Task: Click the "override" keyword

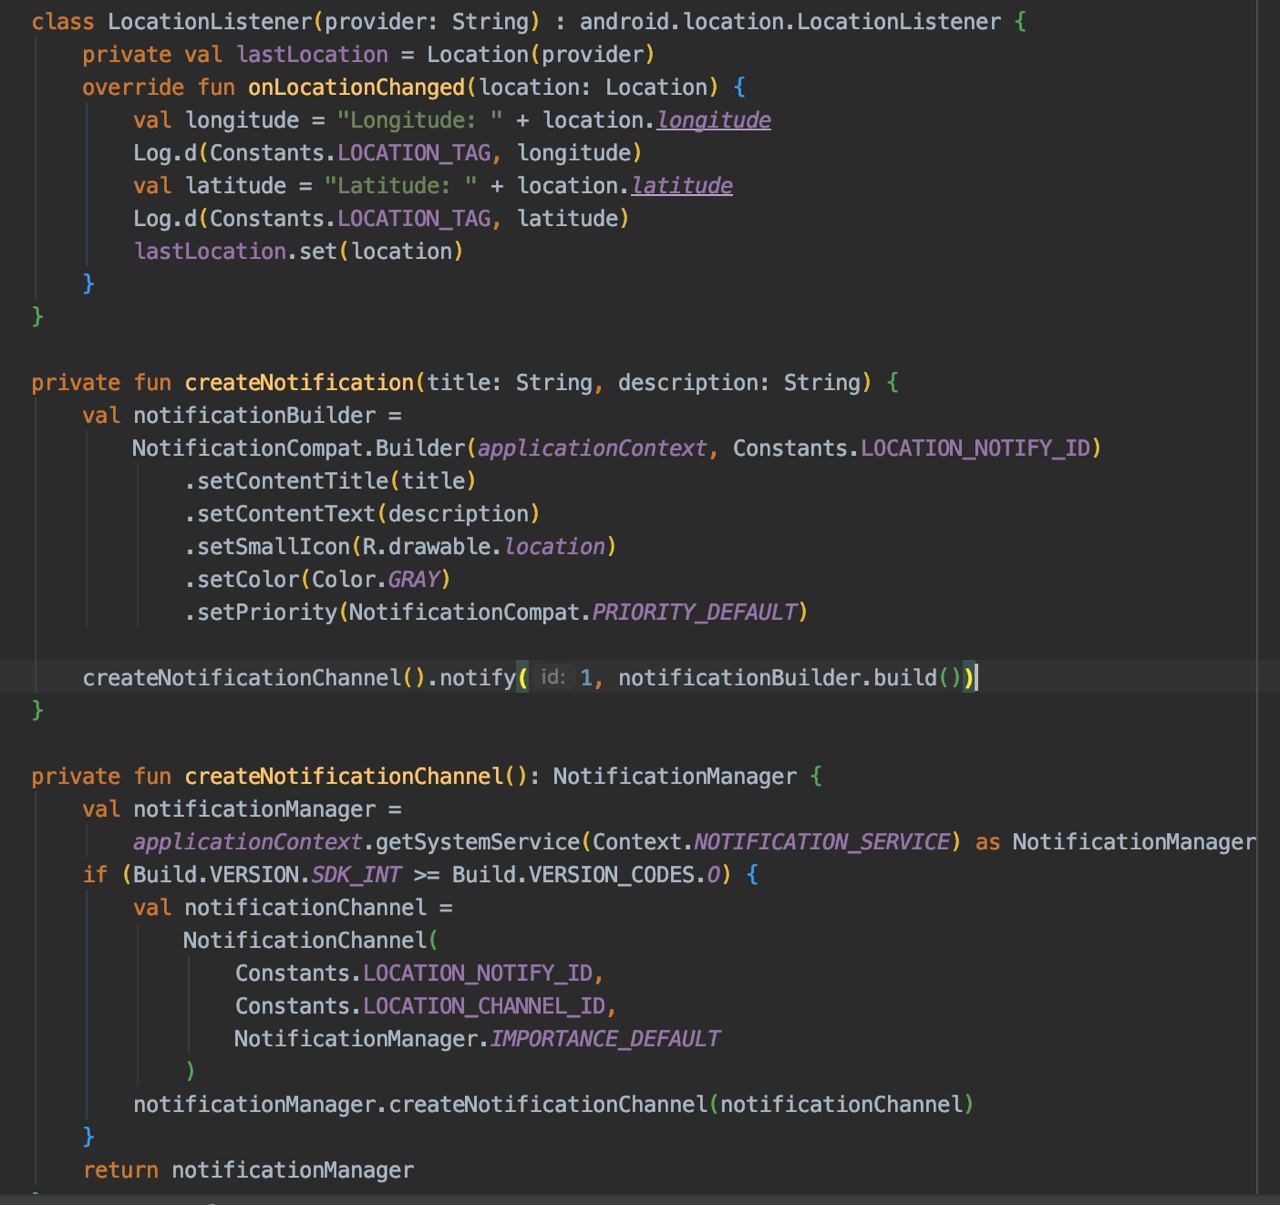Action: click(x=133, y=87)
